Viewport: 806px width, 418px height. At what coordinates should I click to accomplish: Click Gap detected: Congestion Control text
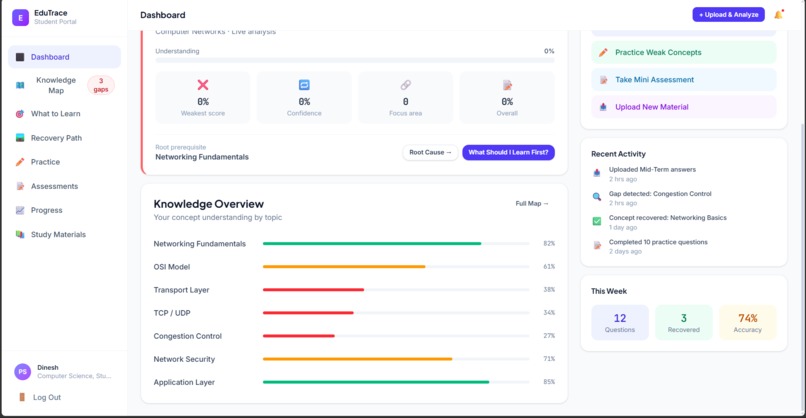pos(660,194)
